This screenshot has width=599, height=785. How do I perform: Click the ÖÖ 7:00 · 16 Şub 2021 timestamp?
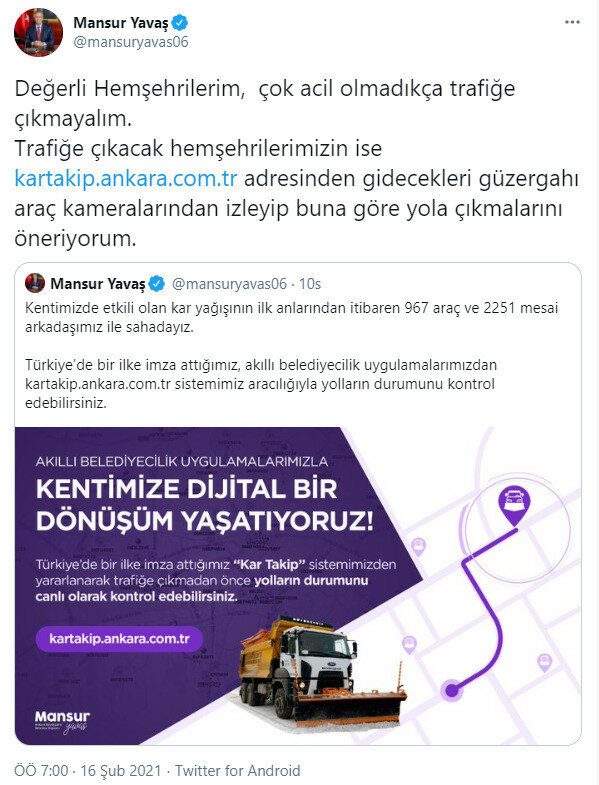(x=88, y=770)
